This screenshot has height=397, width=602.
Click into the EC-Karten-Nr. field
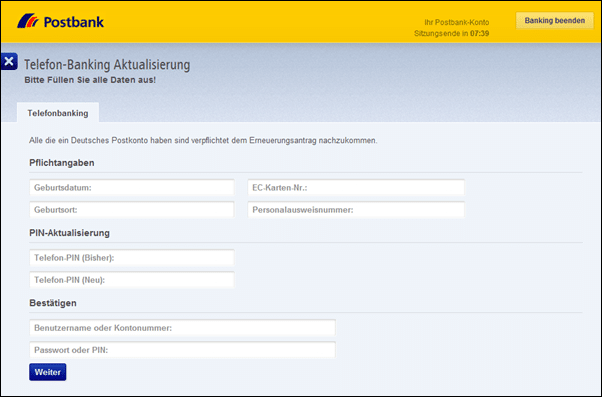pos(356,188)
